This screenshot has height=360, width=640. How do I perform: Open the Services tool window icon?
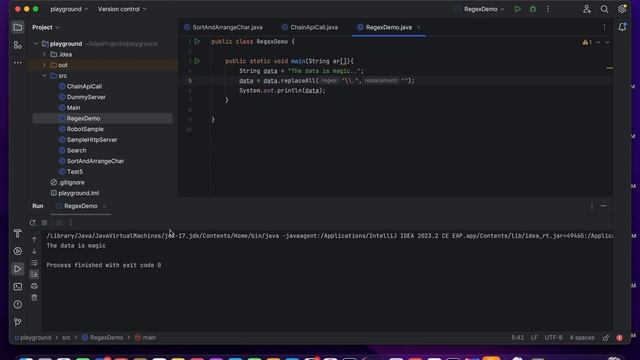pyautogui.click(x=18, y=251)
